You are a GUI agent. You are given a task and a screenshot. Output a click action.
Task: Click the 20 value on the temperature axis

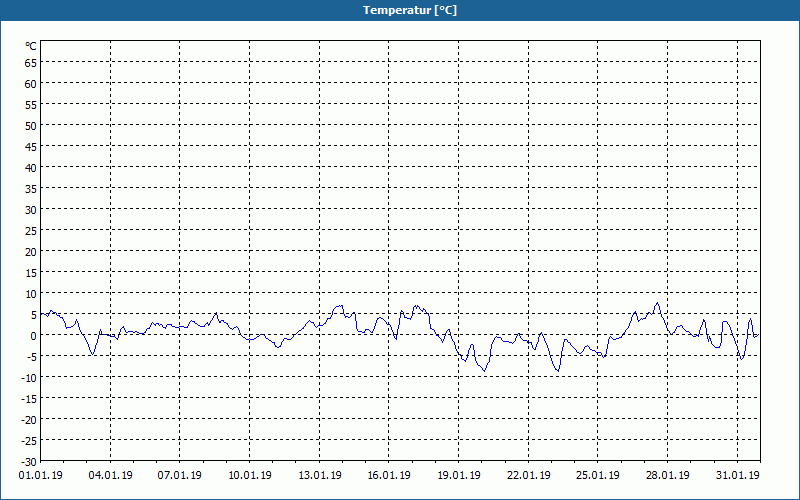[x=31, y=252]
